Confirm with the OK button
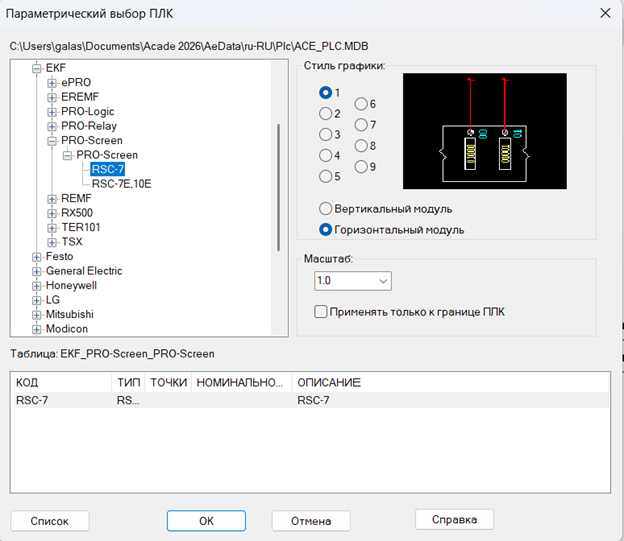This screenshot has height=541, width=624. pos(206,521)
